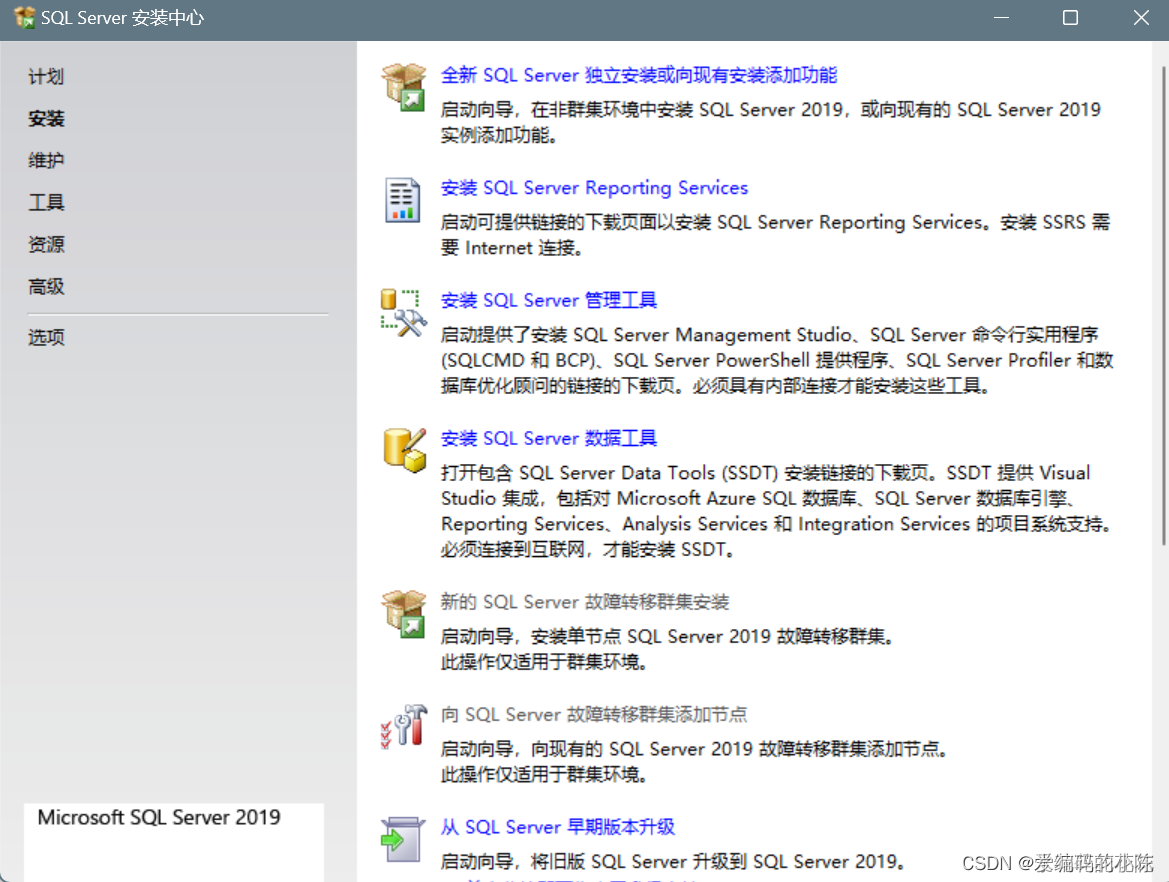This screenshot has height=882, width=1169.
Task: Go to the 资源 section
Action: [x=46, y=245]
